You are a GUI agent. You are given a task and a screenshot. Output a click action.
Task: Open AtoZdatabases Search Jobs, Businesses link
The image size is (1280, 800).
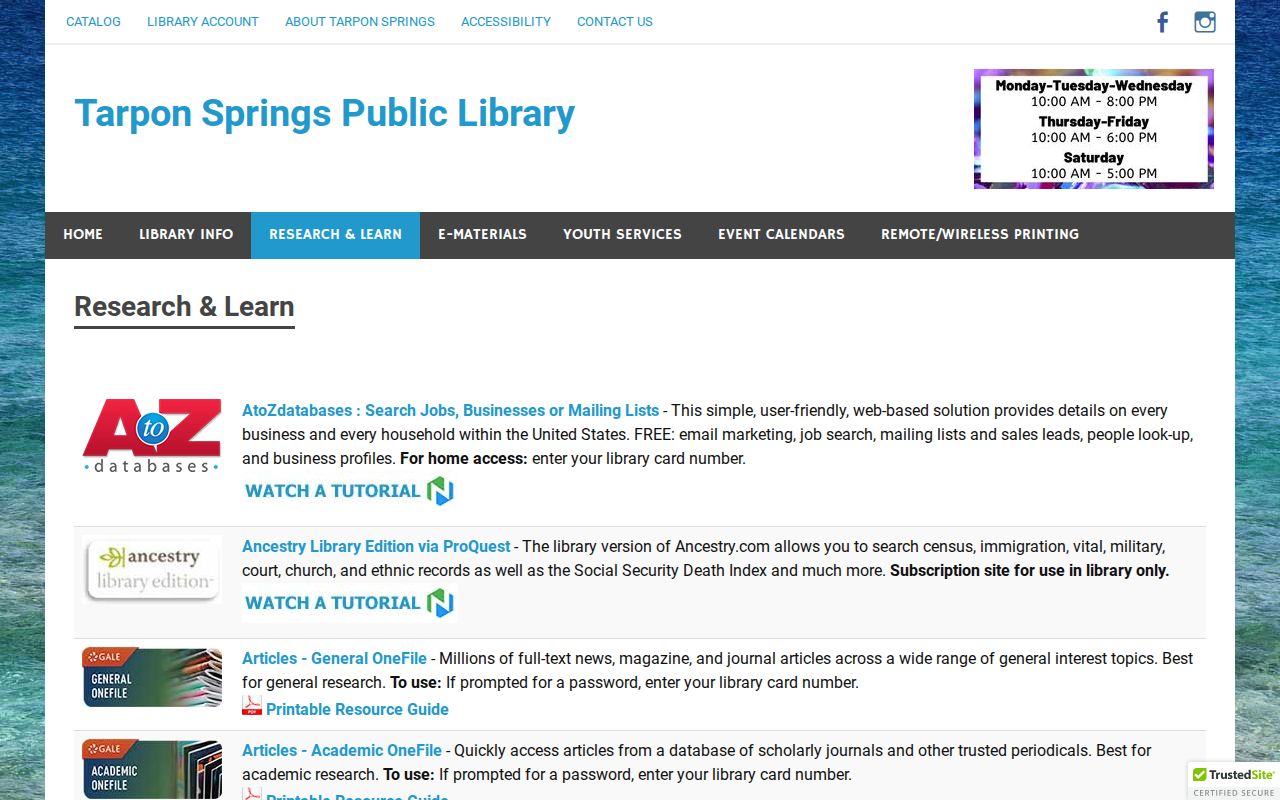450,410
